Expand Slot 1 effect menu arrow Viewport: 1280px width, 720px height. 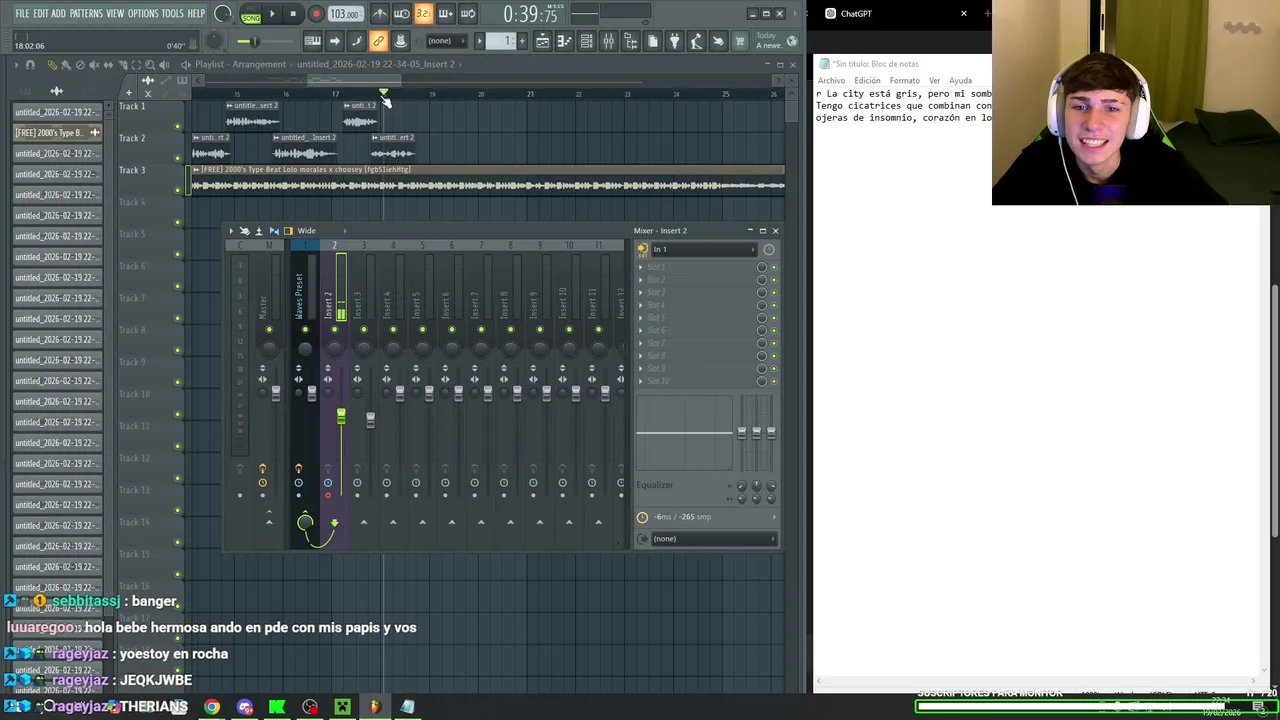coord(641,267)
